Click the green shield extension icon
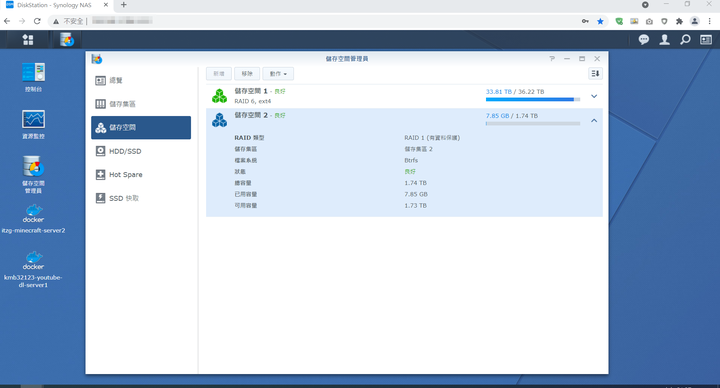Viewport: 720px width, 388px height. (x=619, y=21)
